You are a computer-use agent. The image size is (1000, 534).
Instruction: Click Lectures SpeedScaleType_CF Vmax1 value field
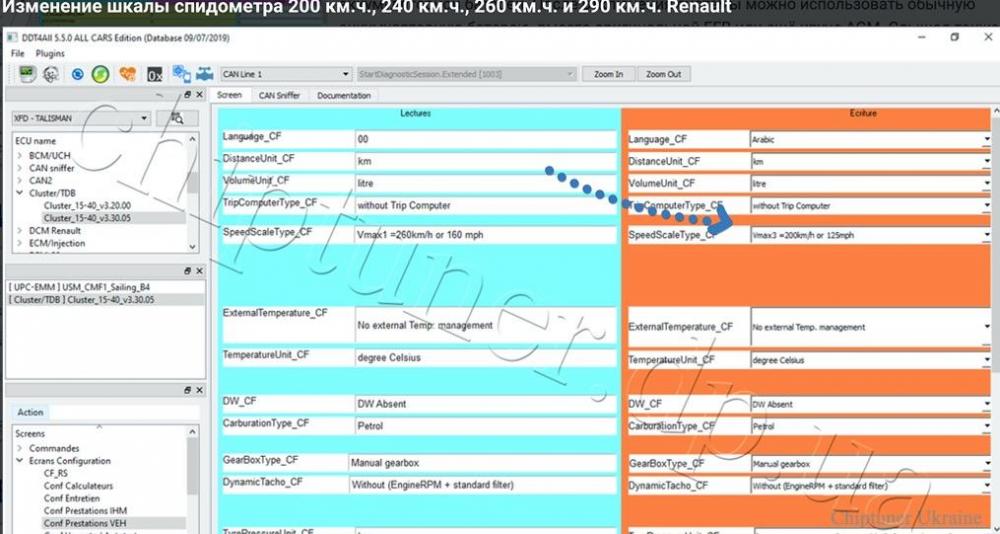tap(485, 235)
